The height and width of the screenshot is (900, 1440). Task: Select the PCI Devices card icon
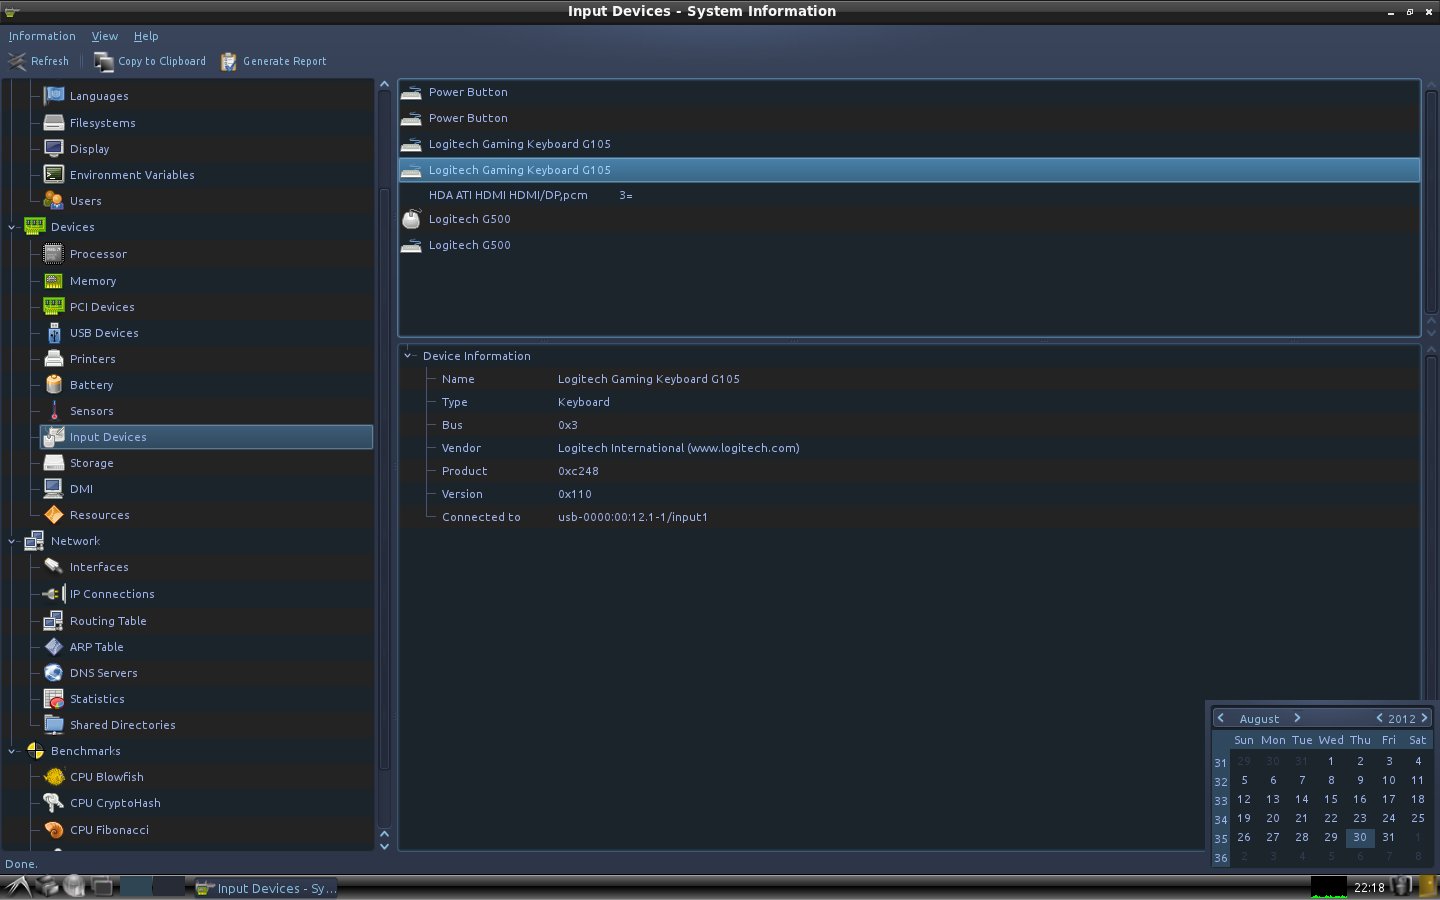click(54, 307)
